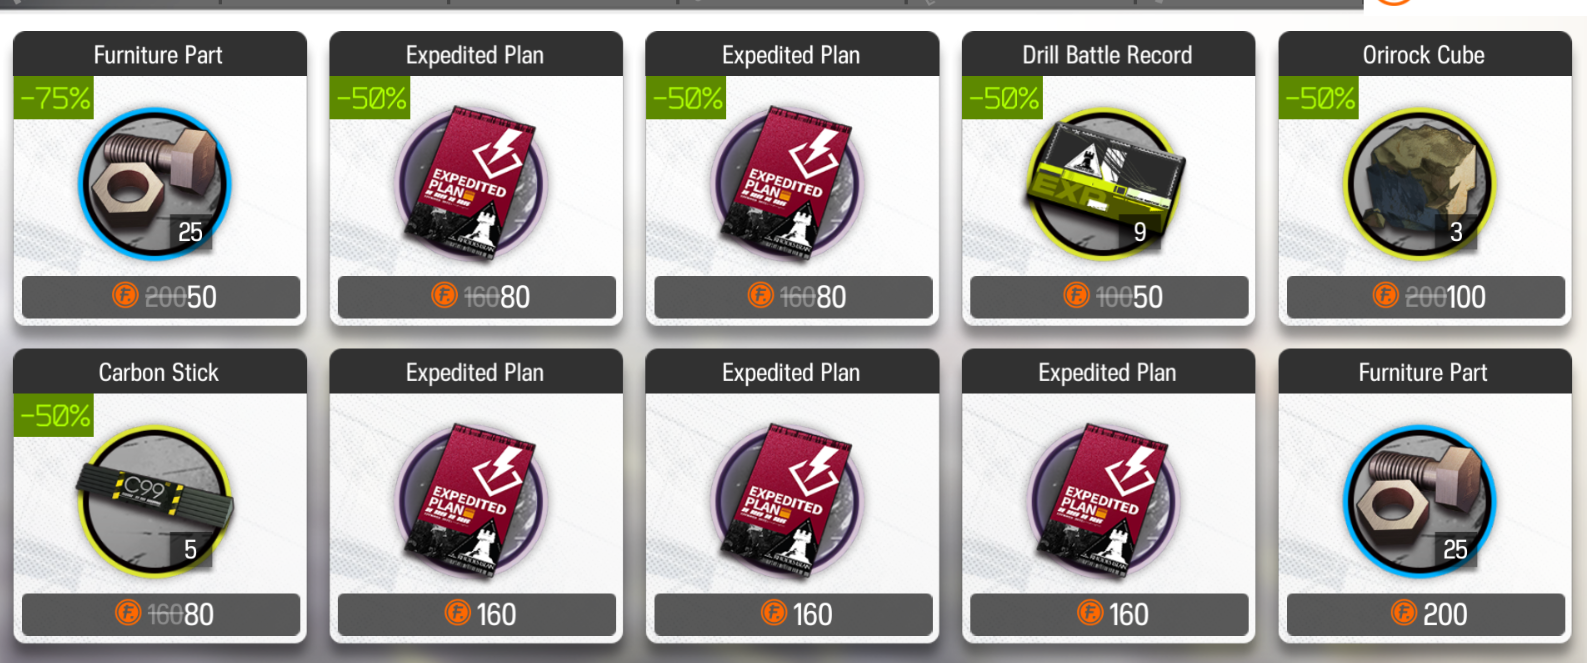The width and height of the screenshot is (1587, 663).
Task: Click Carbon Stick's 80 credit price bar
Action: point(161,614)
